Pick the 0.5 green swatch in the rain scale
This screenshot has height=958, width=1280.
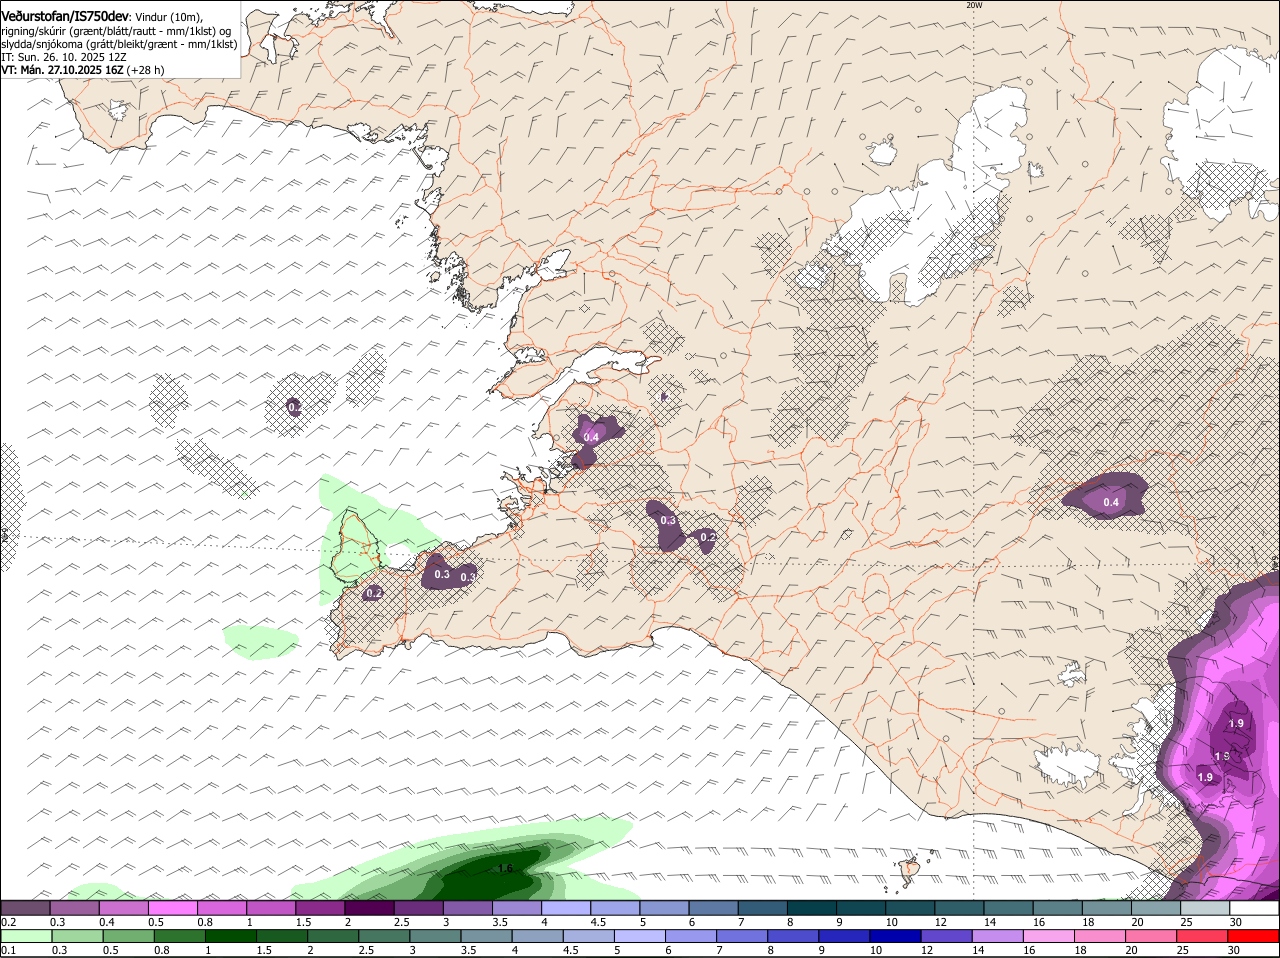pyautogui.click(x=128, y=936)
